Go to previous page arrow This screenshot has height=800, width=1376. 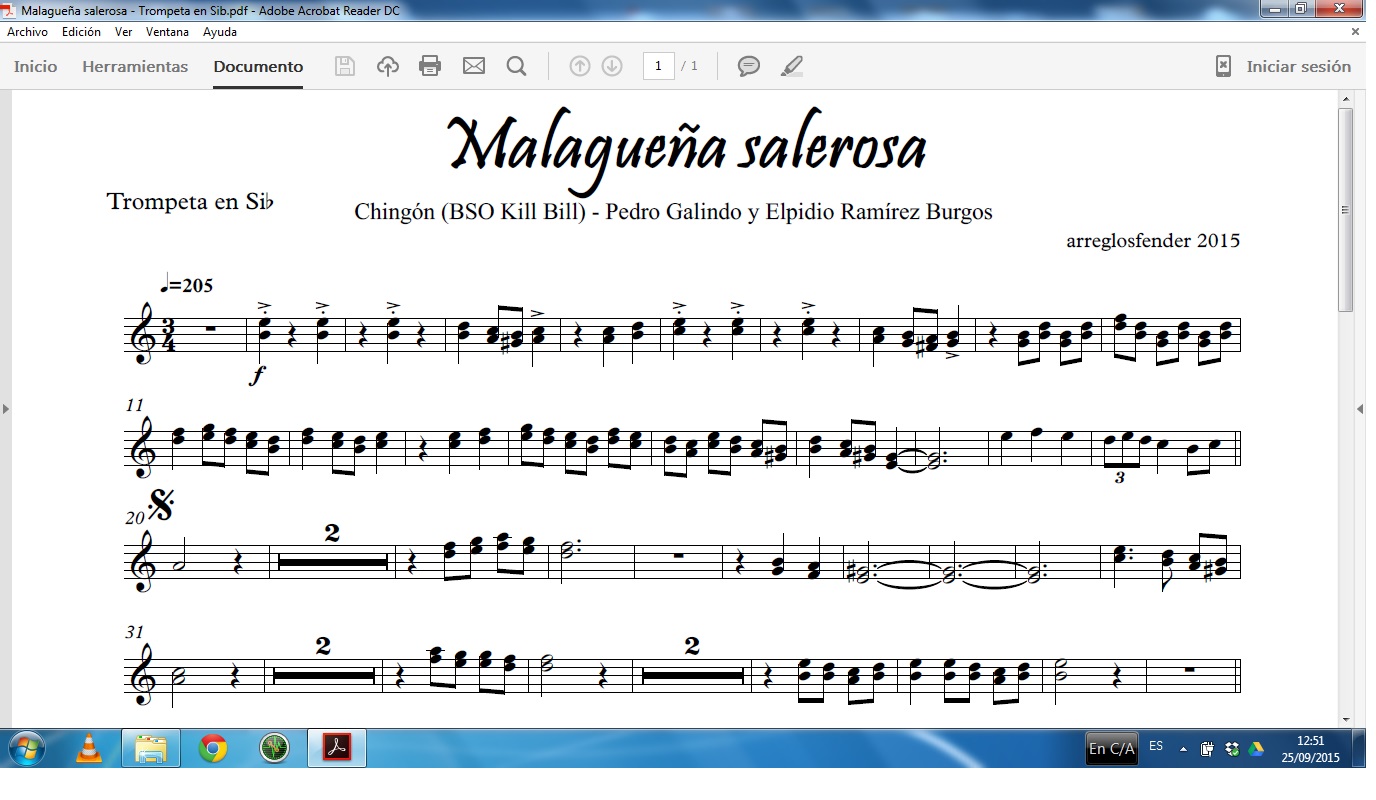580,66
